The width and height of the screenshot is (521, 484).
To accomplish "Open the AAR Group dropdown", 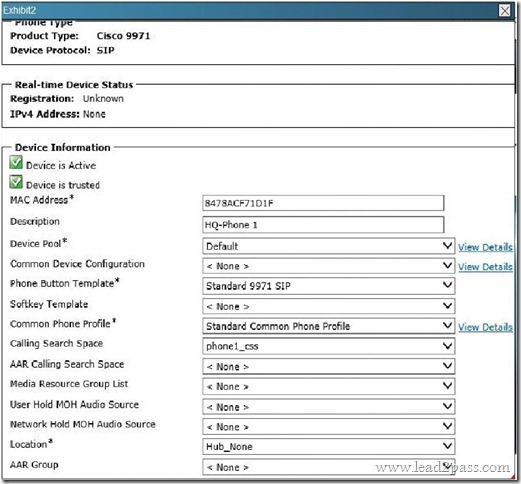I will (328, 467).
